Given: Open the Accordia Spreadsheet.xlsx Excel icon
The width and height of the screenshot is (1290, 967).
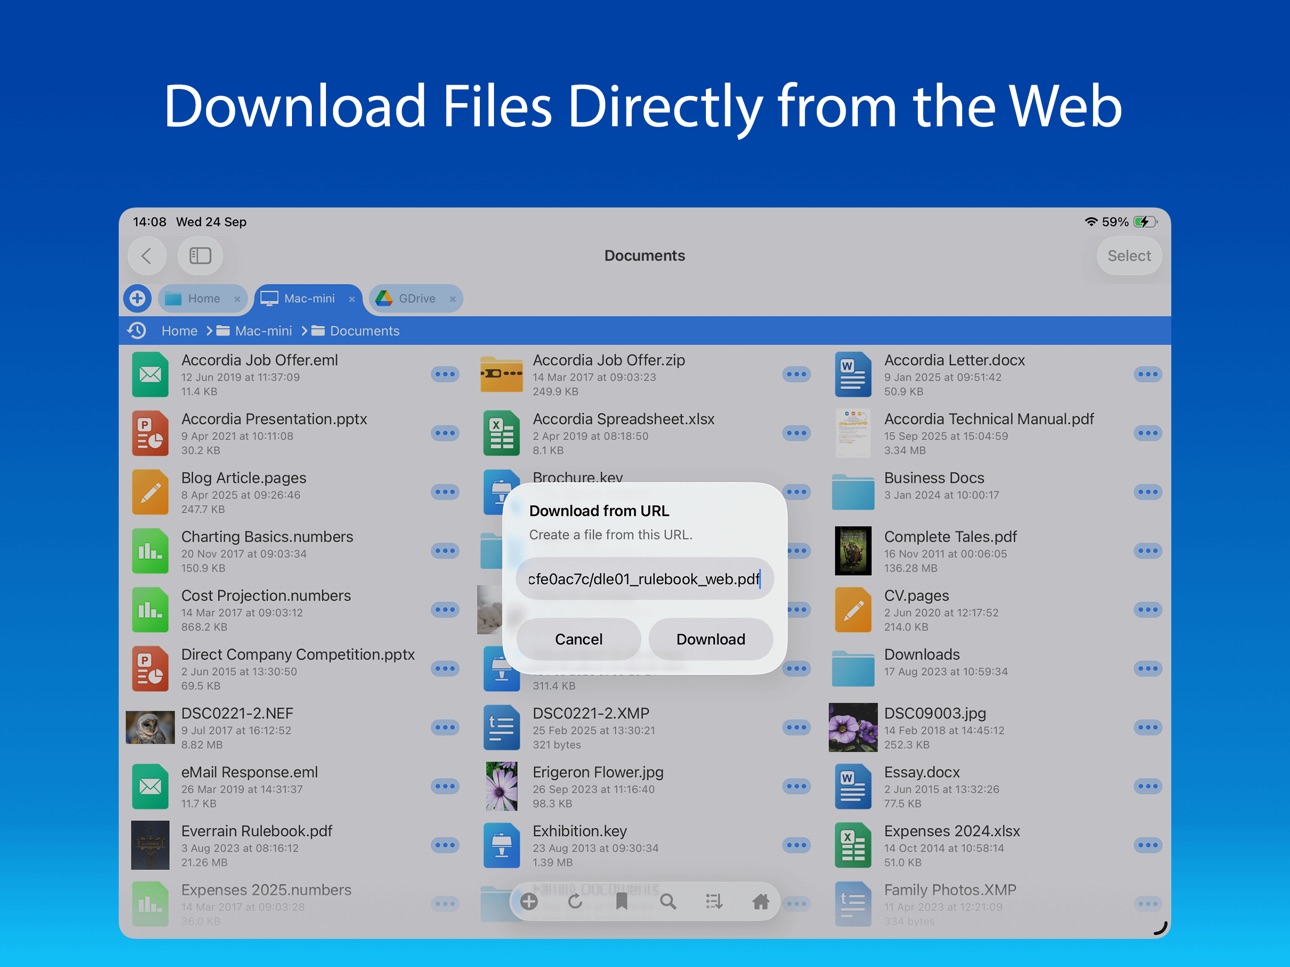Looking at the screenshot, I should coord(501,434).
